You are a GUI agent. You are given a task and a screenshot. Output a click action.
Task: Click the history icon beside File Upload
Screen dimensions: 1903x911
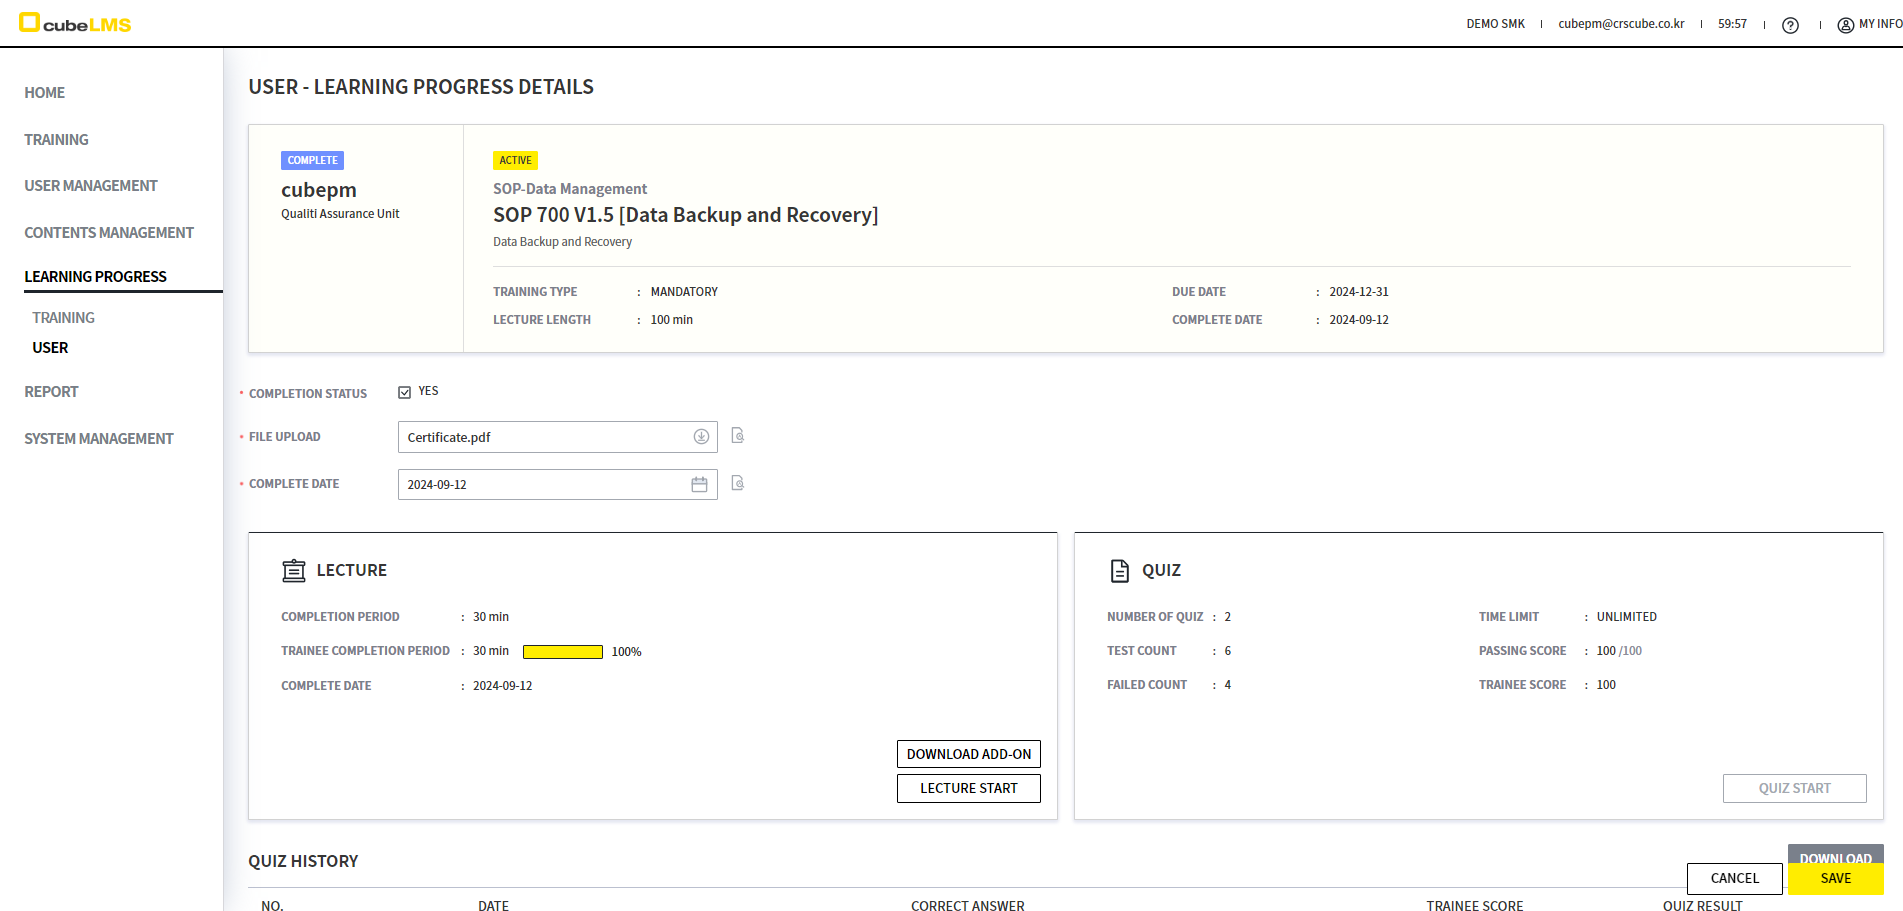click(738, 436)
